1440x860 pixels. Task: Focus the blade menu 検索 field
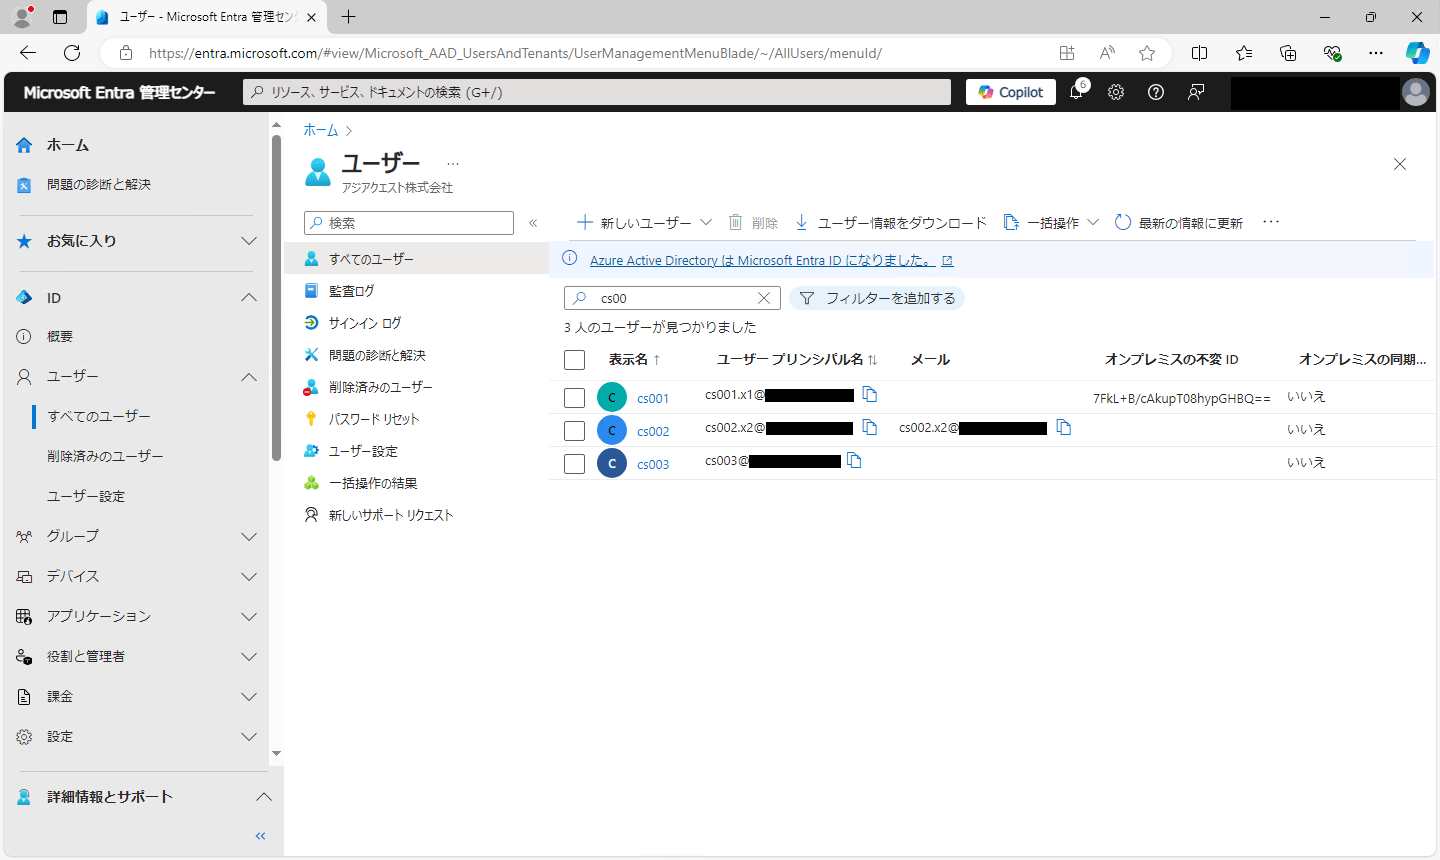tap(409, 223)
